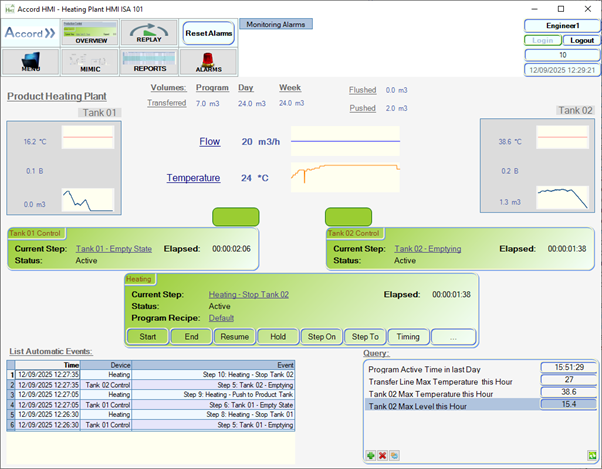Screen dimensions: 602x469
Task: Open the Reports icon
Action: [x=149, y=62]
